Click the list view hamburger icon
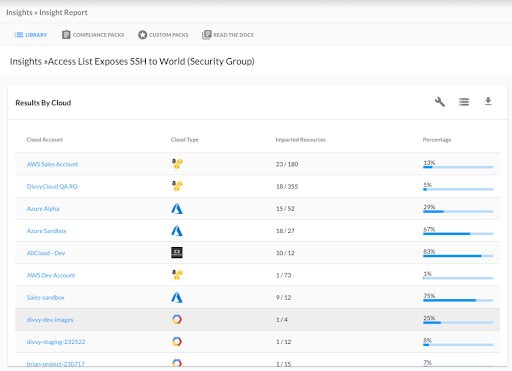 pyautogui.click(x=464, y=102)
